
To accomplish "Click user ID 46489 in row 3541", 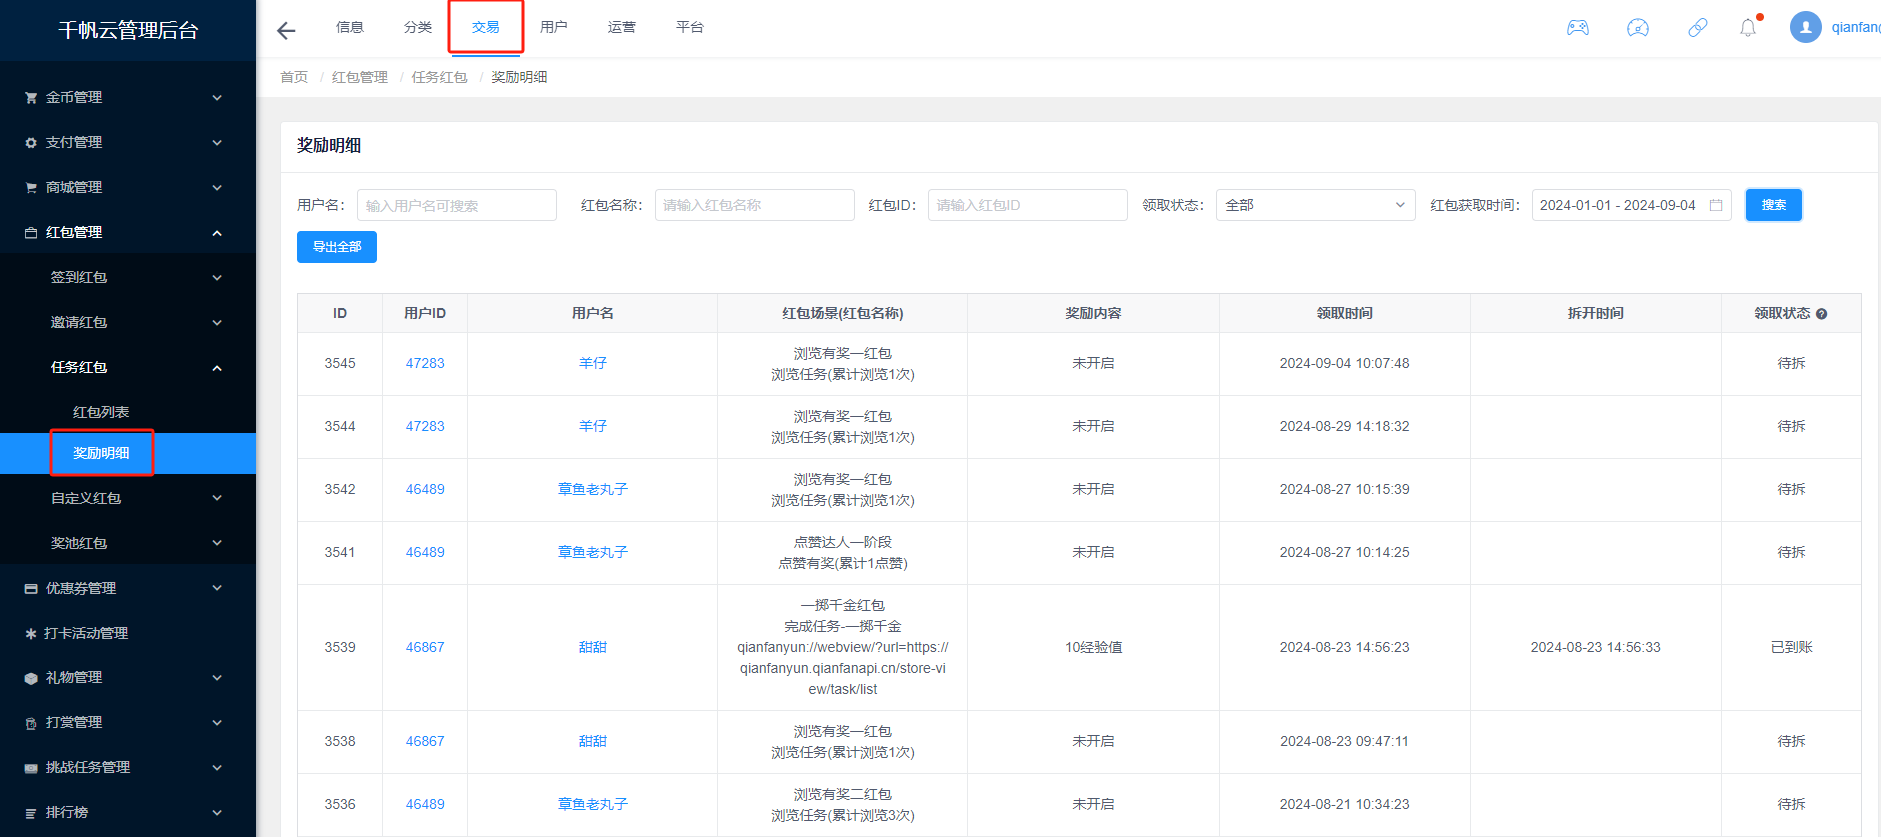I will pos(425,552).
